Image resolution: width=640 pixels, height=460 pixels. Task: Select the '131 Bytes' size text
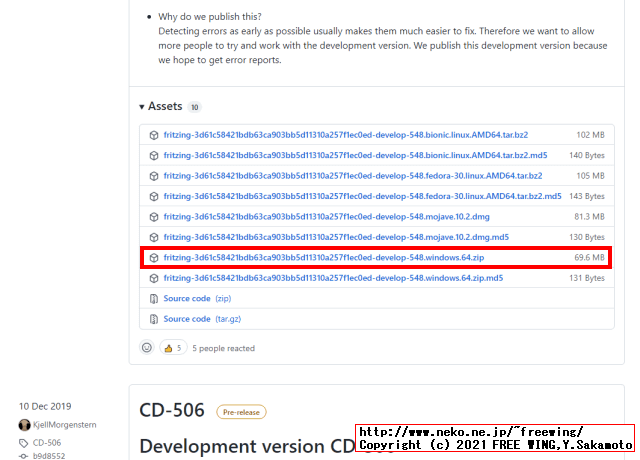[587, 278]
